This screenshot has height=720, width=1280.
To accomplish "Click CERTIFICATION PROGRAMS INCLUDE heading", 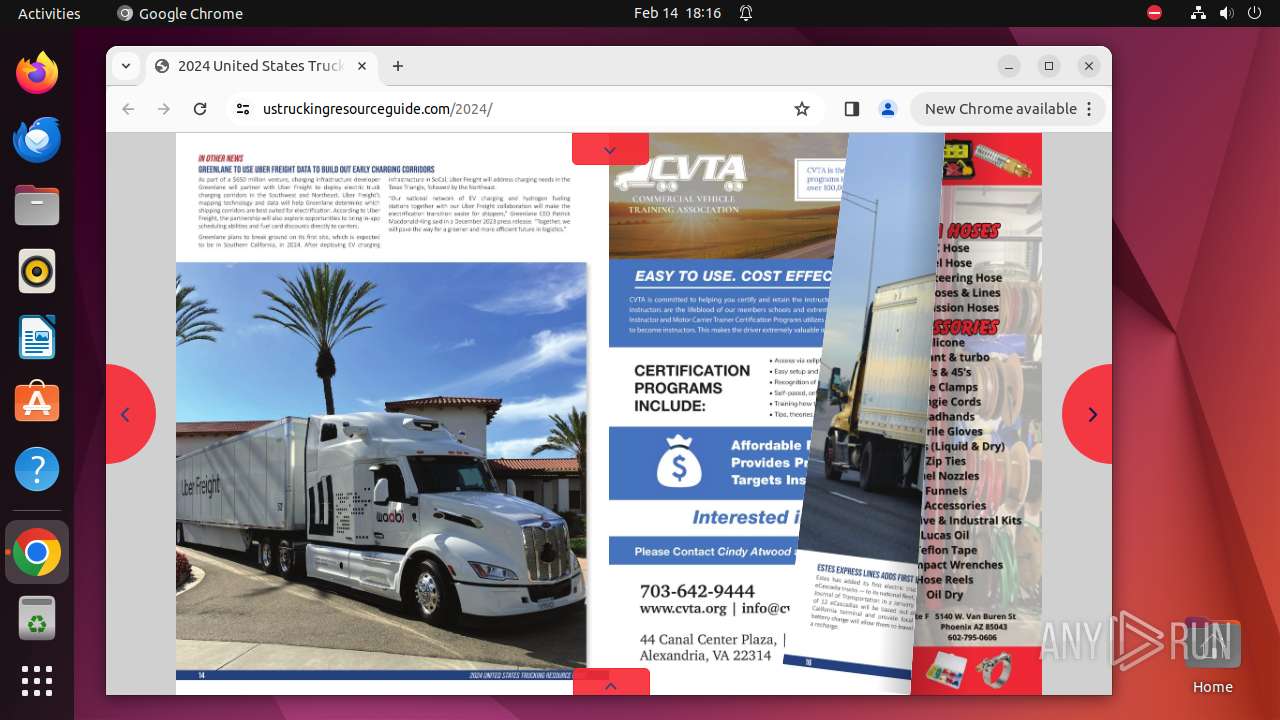I will click(x=692, y=388).
